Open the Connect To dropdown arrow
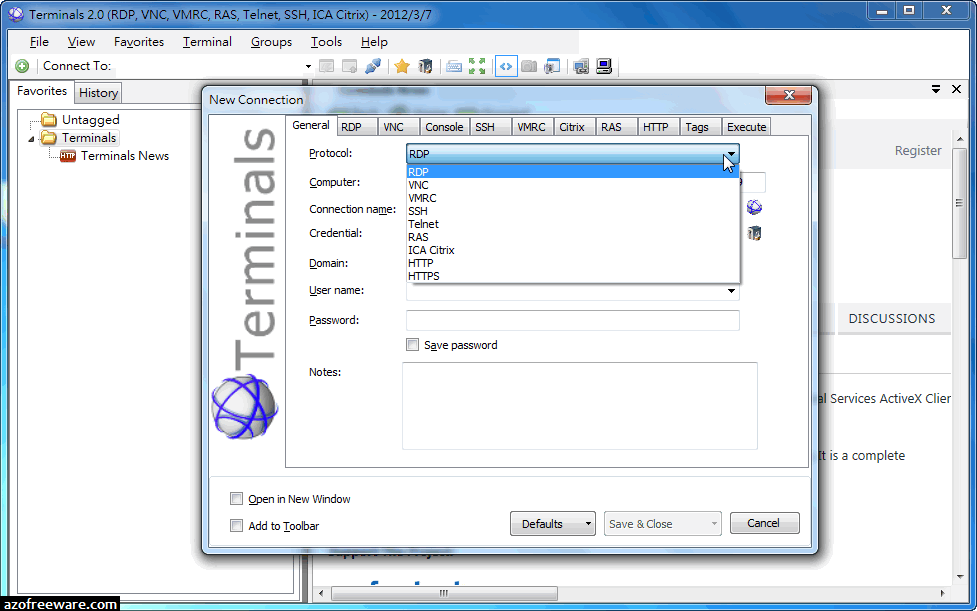Image resolution: width=977 pixels, height=611 pixels. (308, 66)
